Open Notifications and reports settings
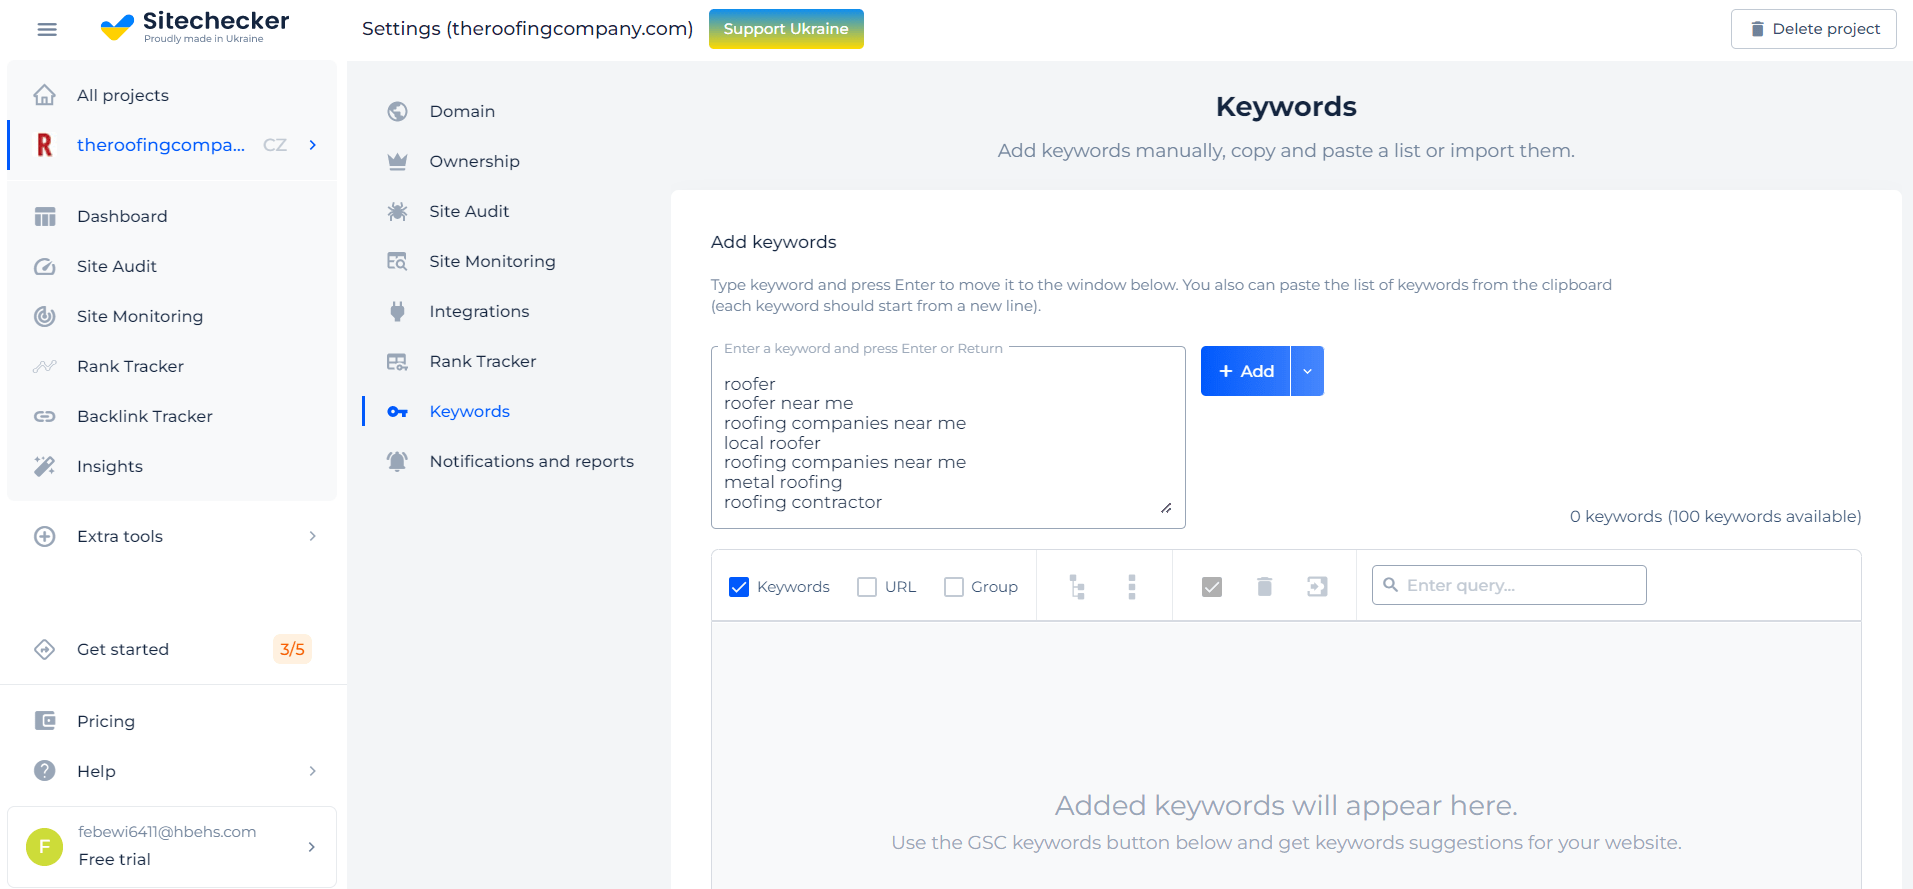This screenshot has height=889, width=1913. pyautogui.click(x=532, y=461)
